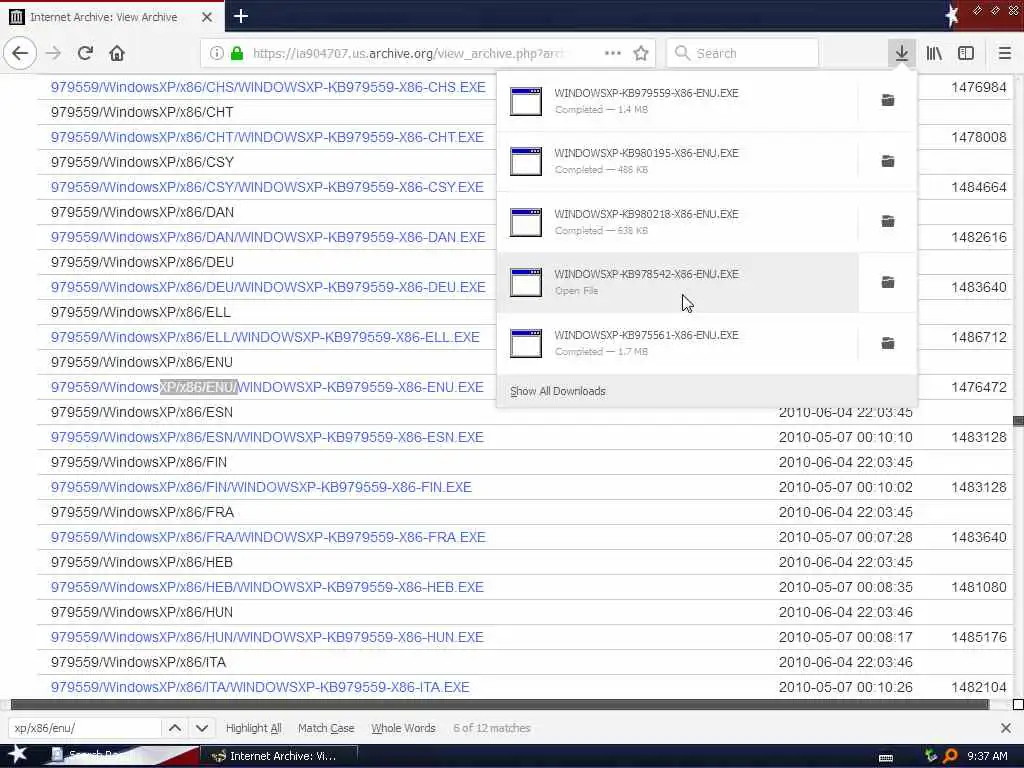The height and width of the screenshot is (768, 1024).
Task: Click the size value 1483128 in ESN row
Action: (978, 437)
